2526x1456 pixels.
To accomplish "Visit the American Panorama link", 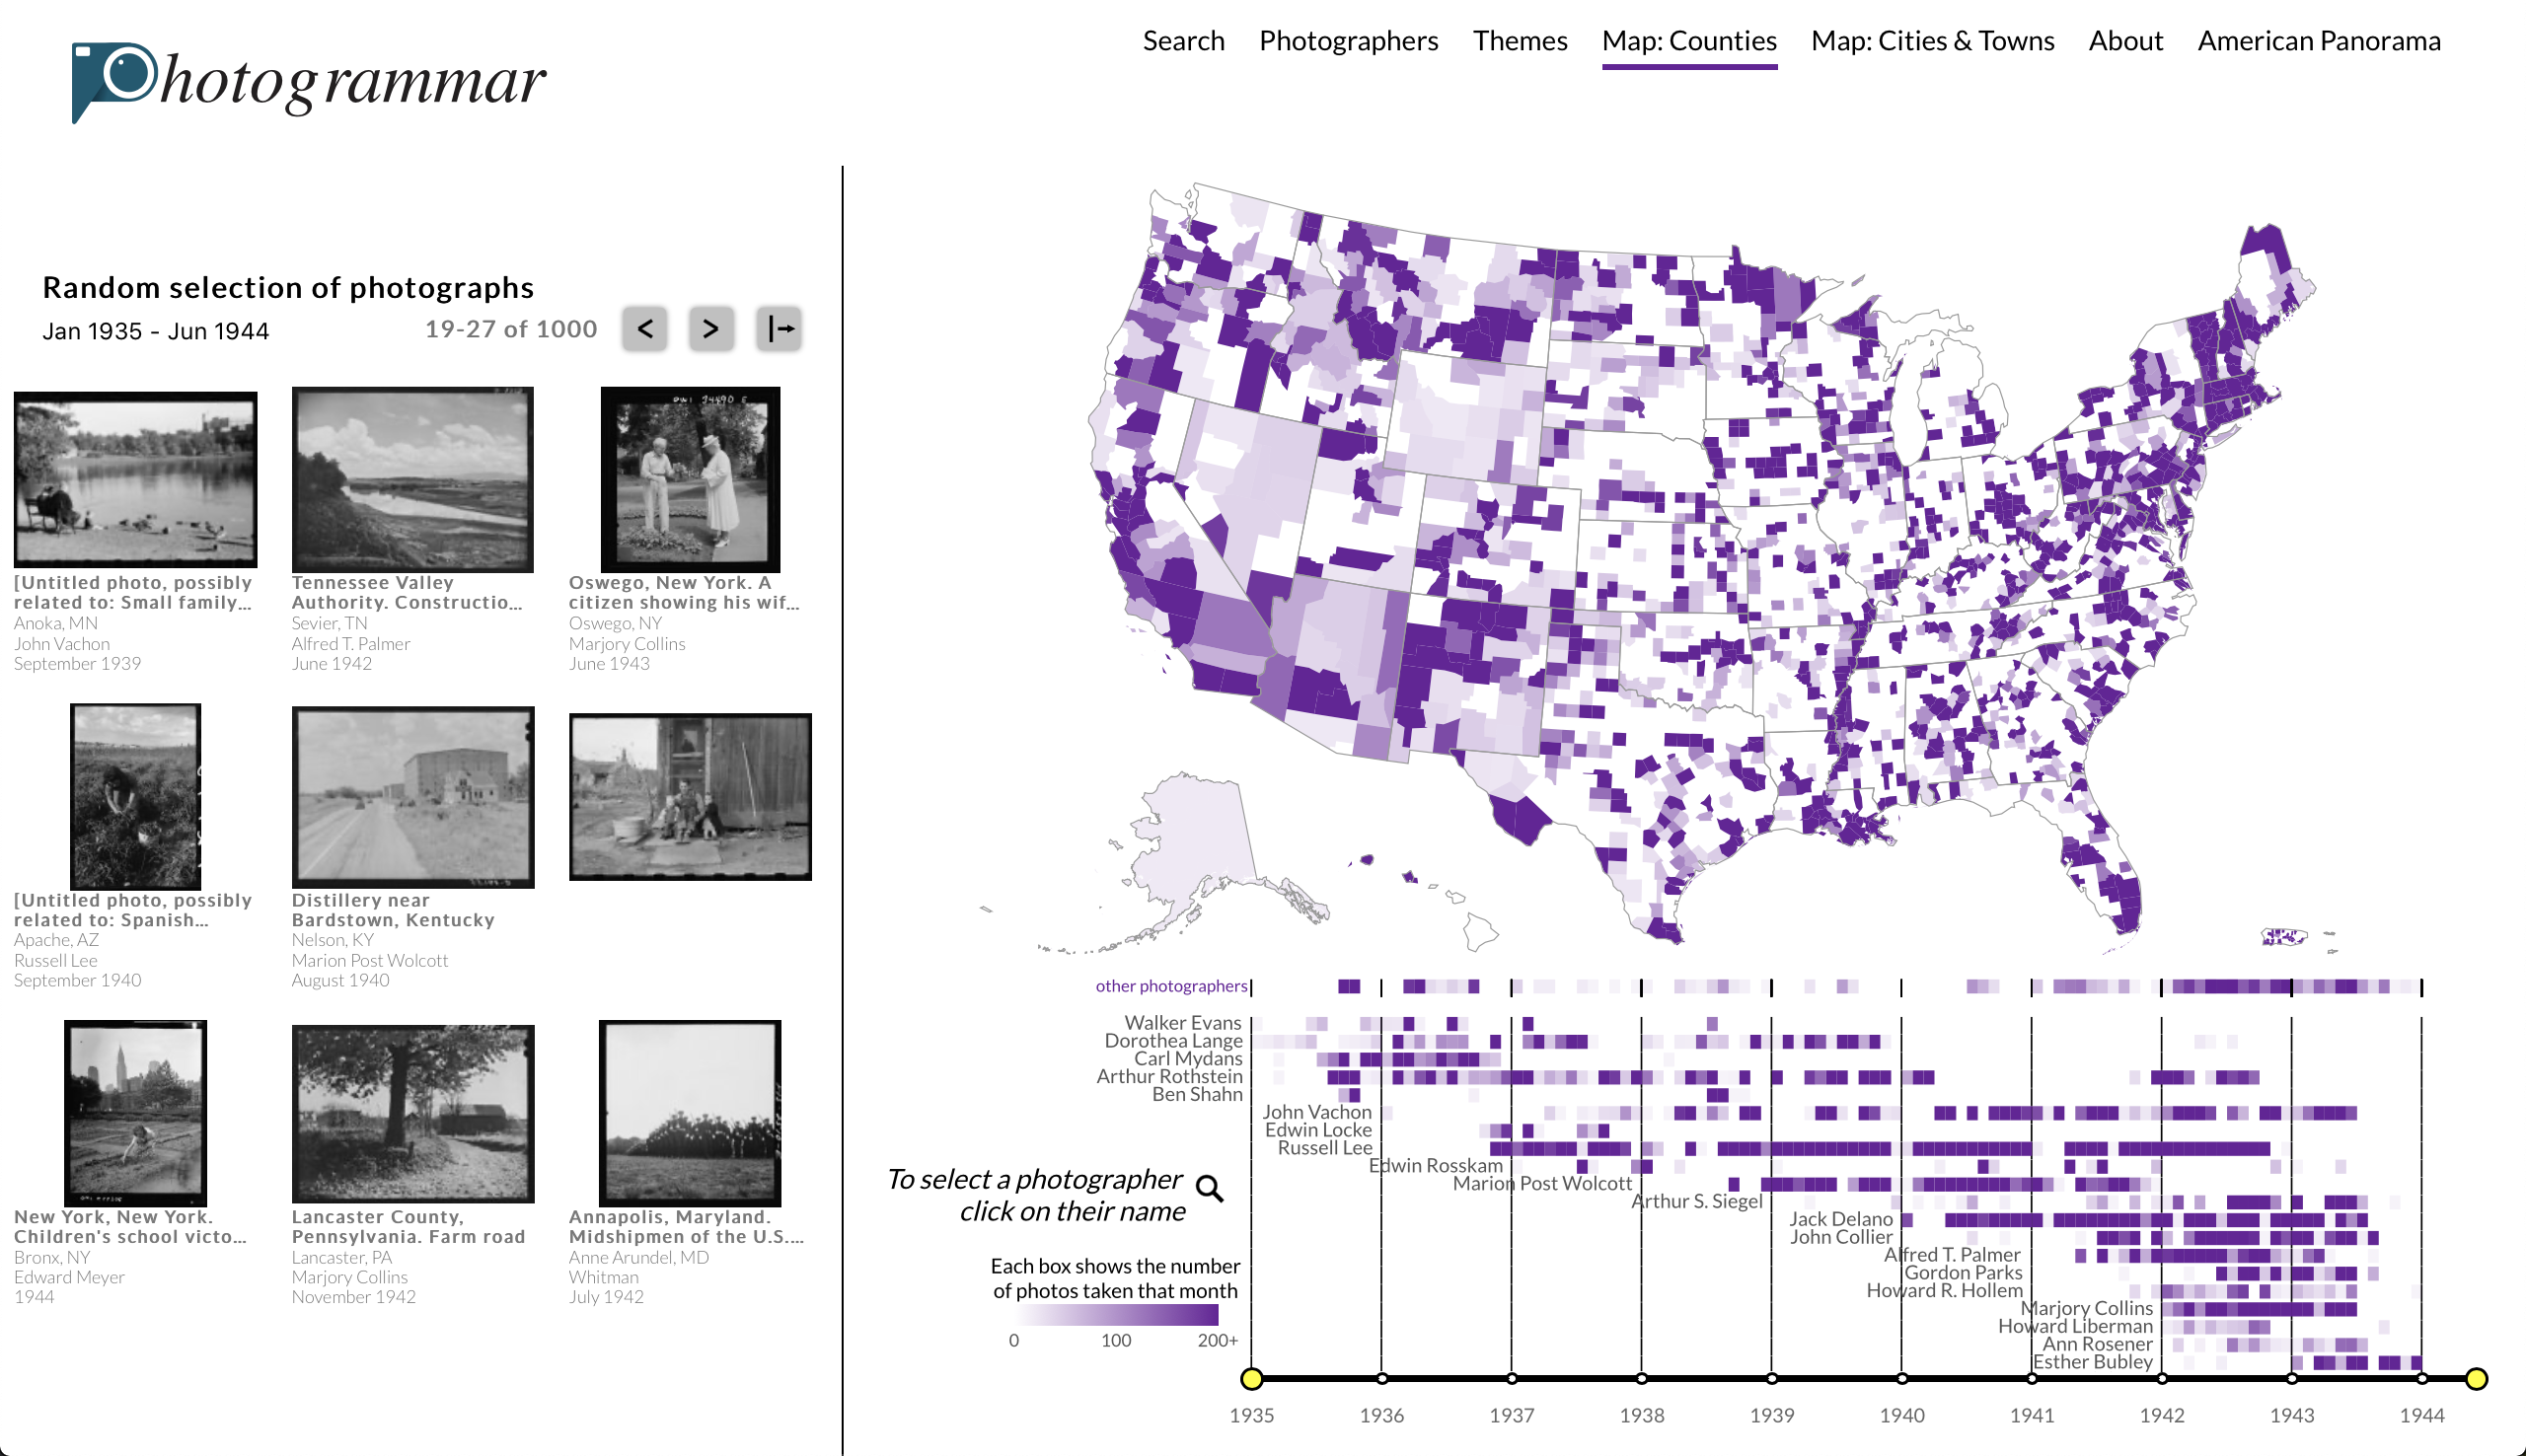I will [x=2318, y=40].
